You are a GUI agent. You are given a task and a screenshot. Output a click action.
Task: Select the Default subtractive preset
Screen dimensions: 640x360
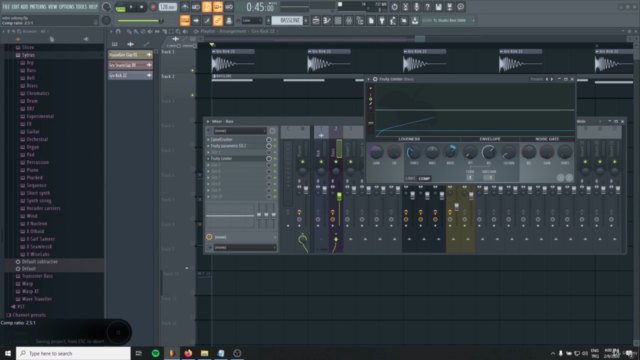click(x=40, y=262)
